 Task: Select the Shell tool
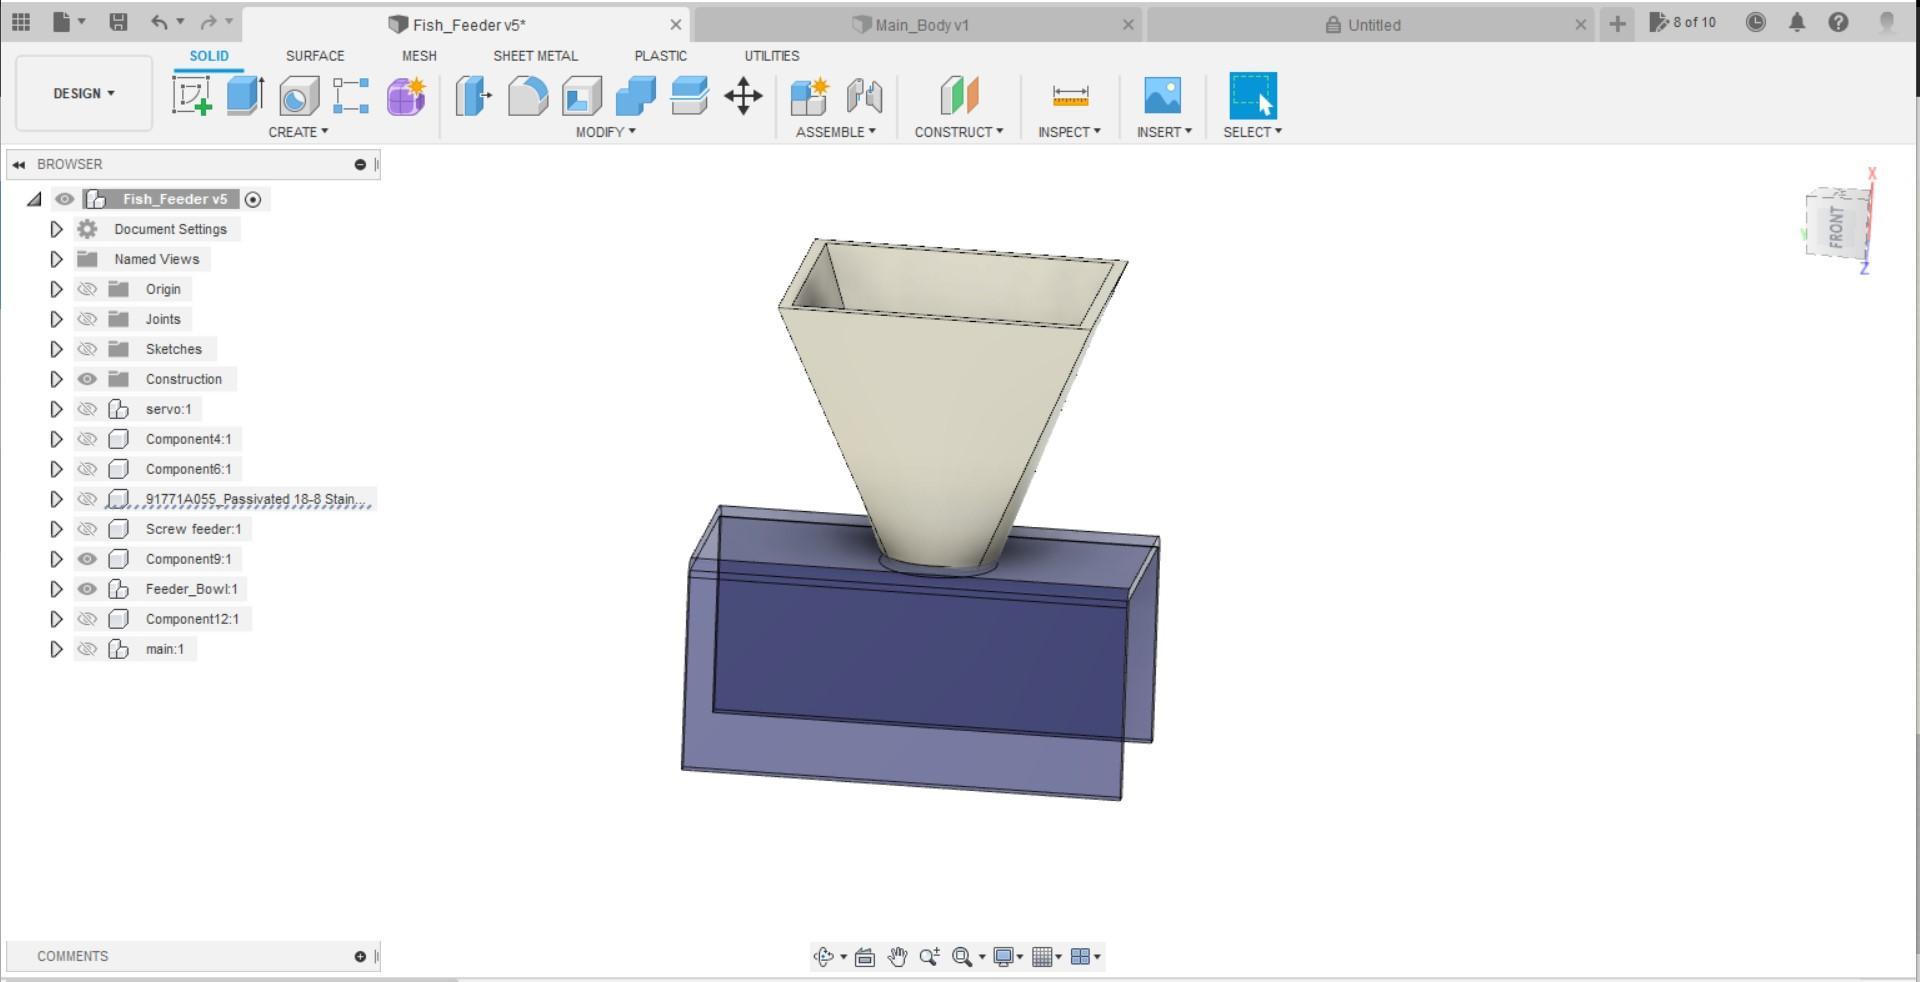582,96
